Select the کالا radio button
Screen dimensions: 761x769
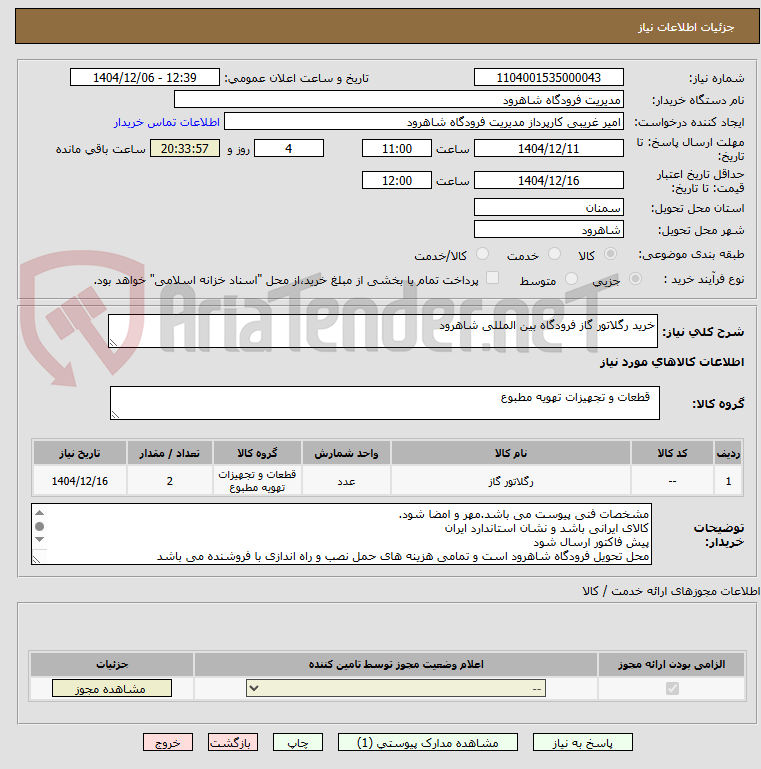(610, 254)
